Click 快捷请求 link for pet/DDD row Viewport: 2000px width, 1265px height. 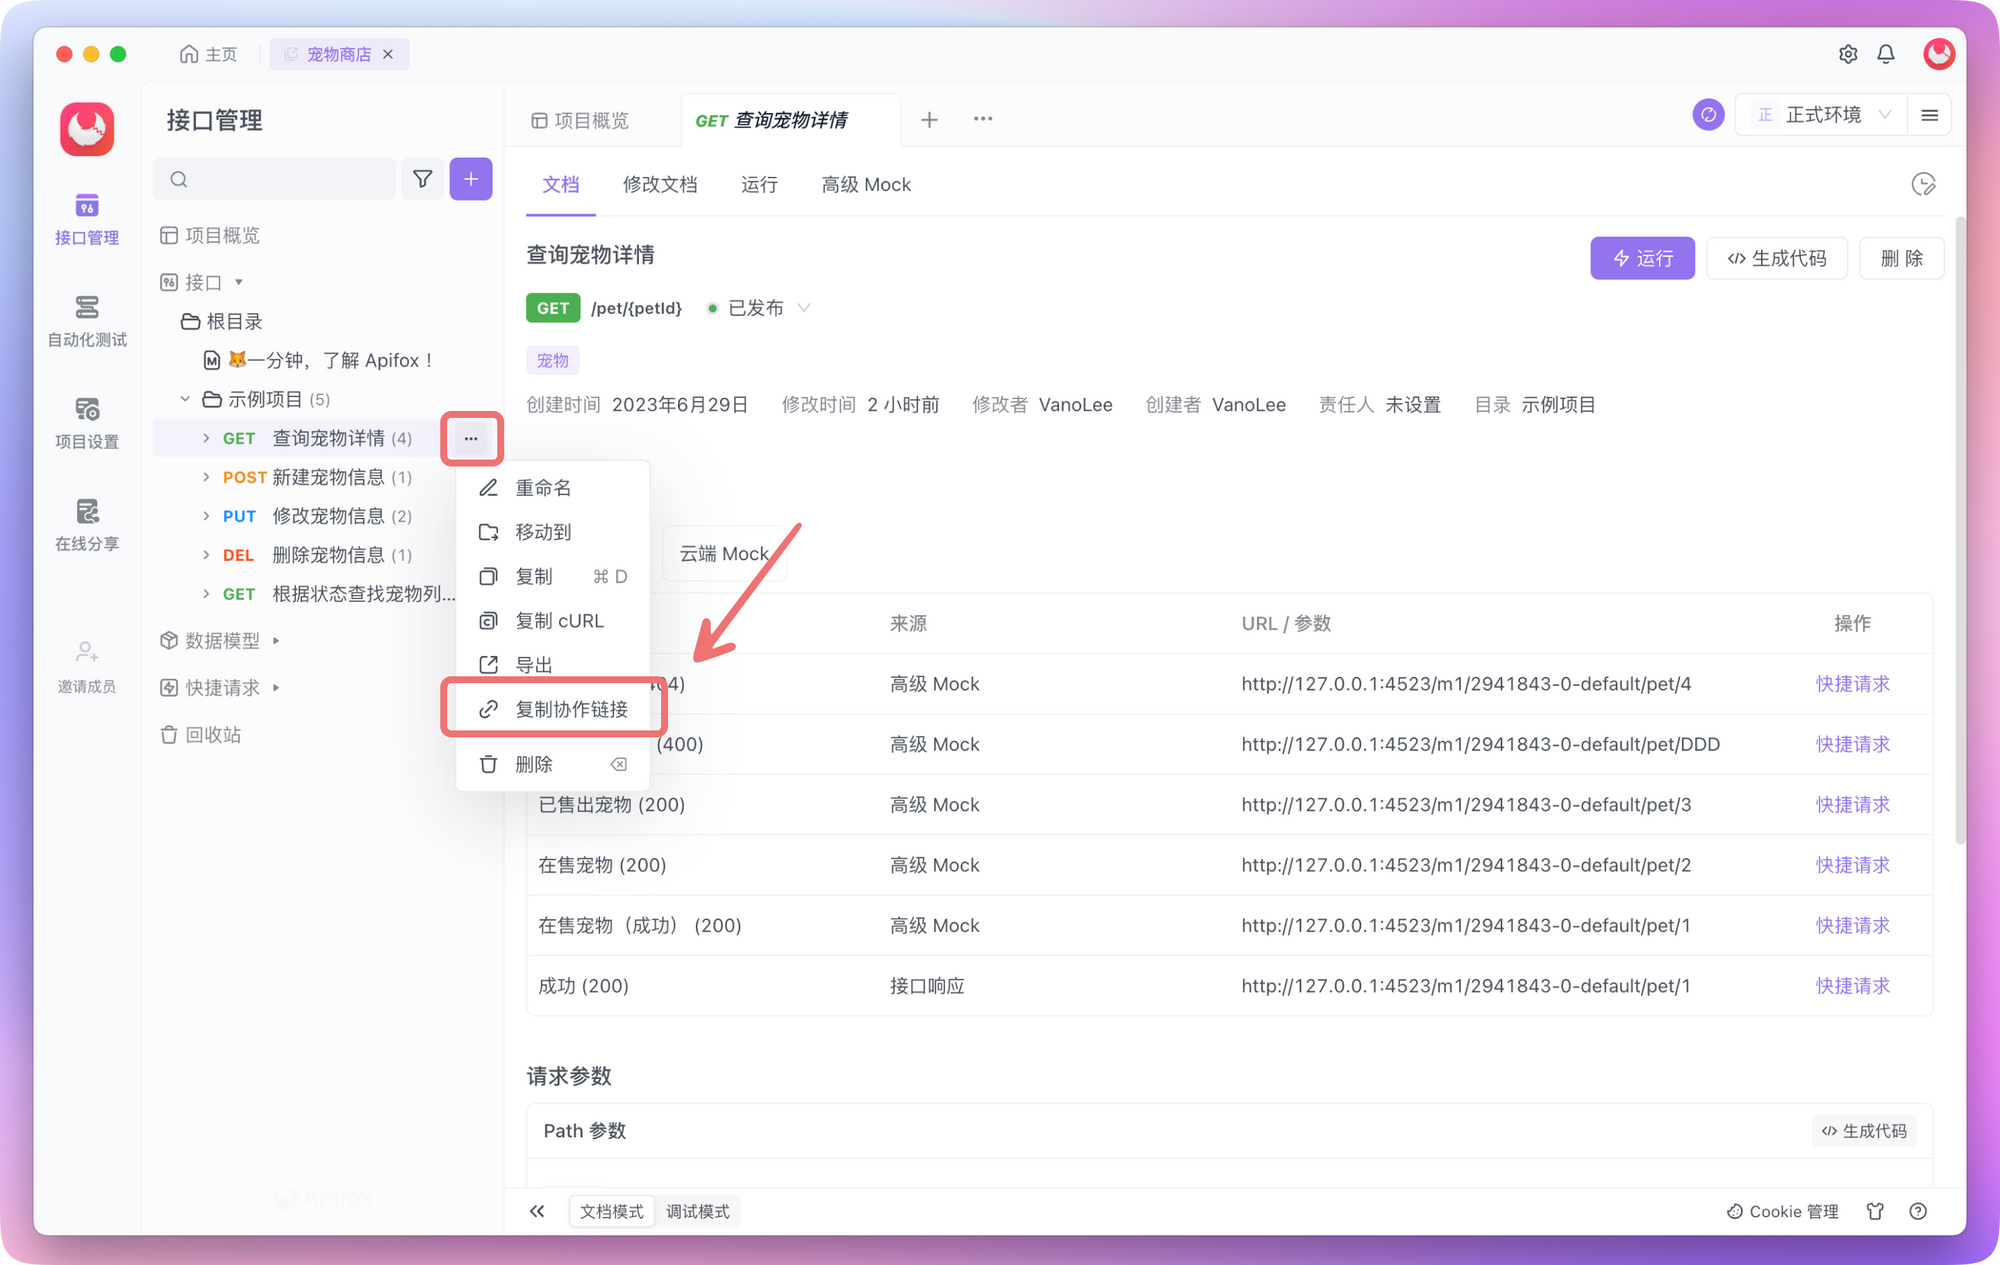(x=1852, y=744)
